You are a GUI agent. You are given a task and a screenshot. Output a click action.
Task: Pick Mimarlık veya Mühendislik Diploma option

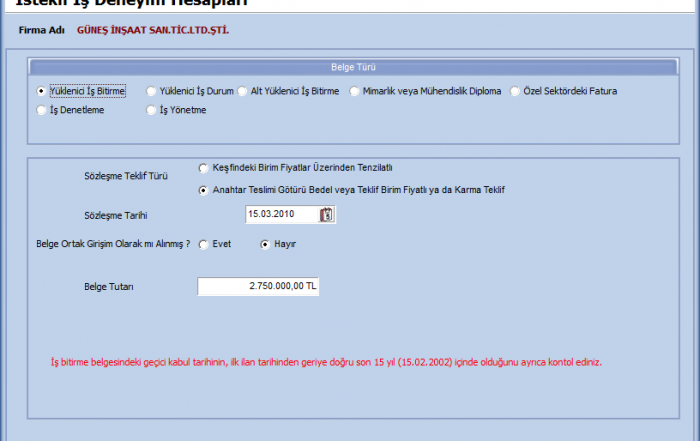[355, 91]
